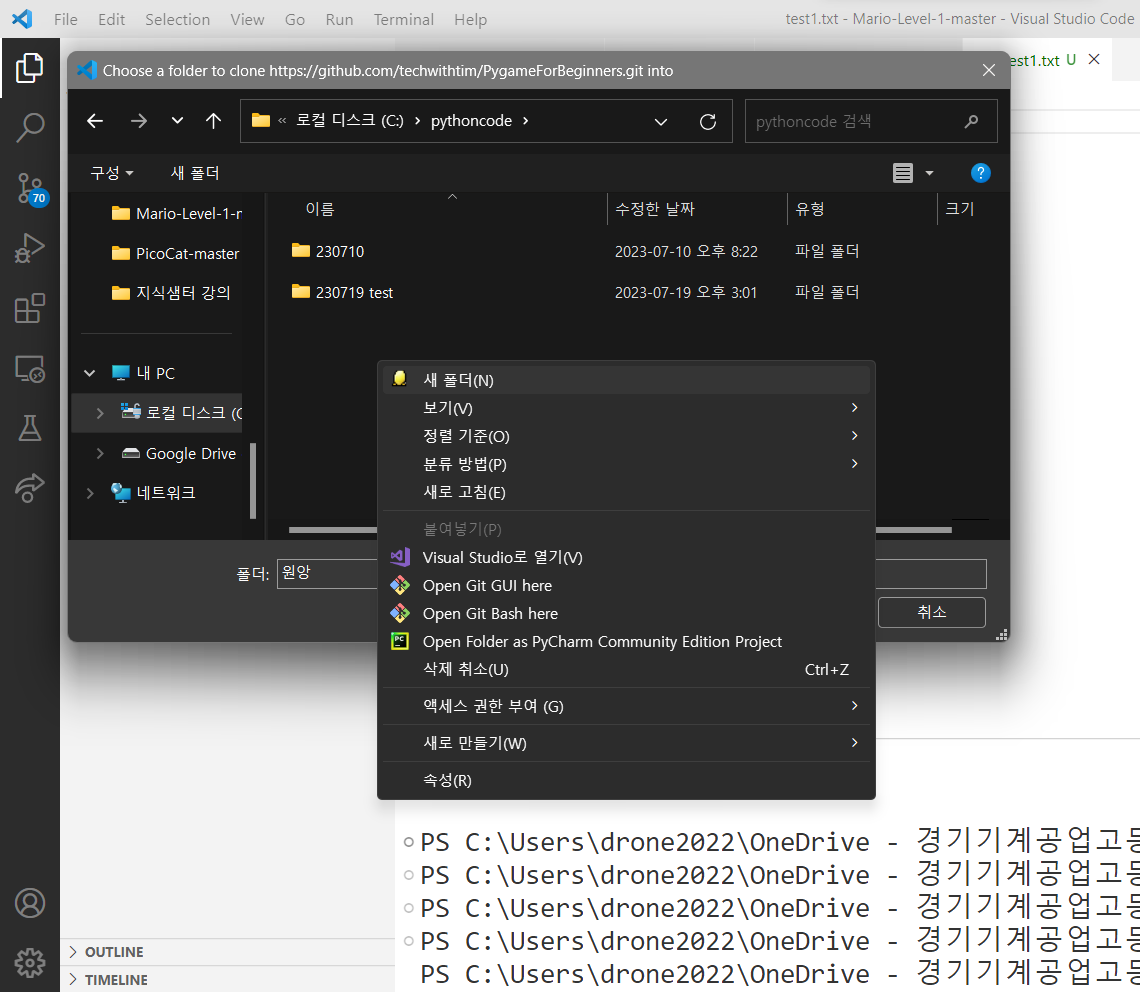
Task: Select Mario-Level-1 folder in navigation pane
Action: click(x=177, y=214)
